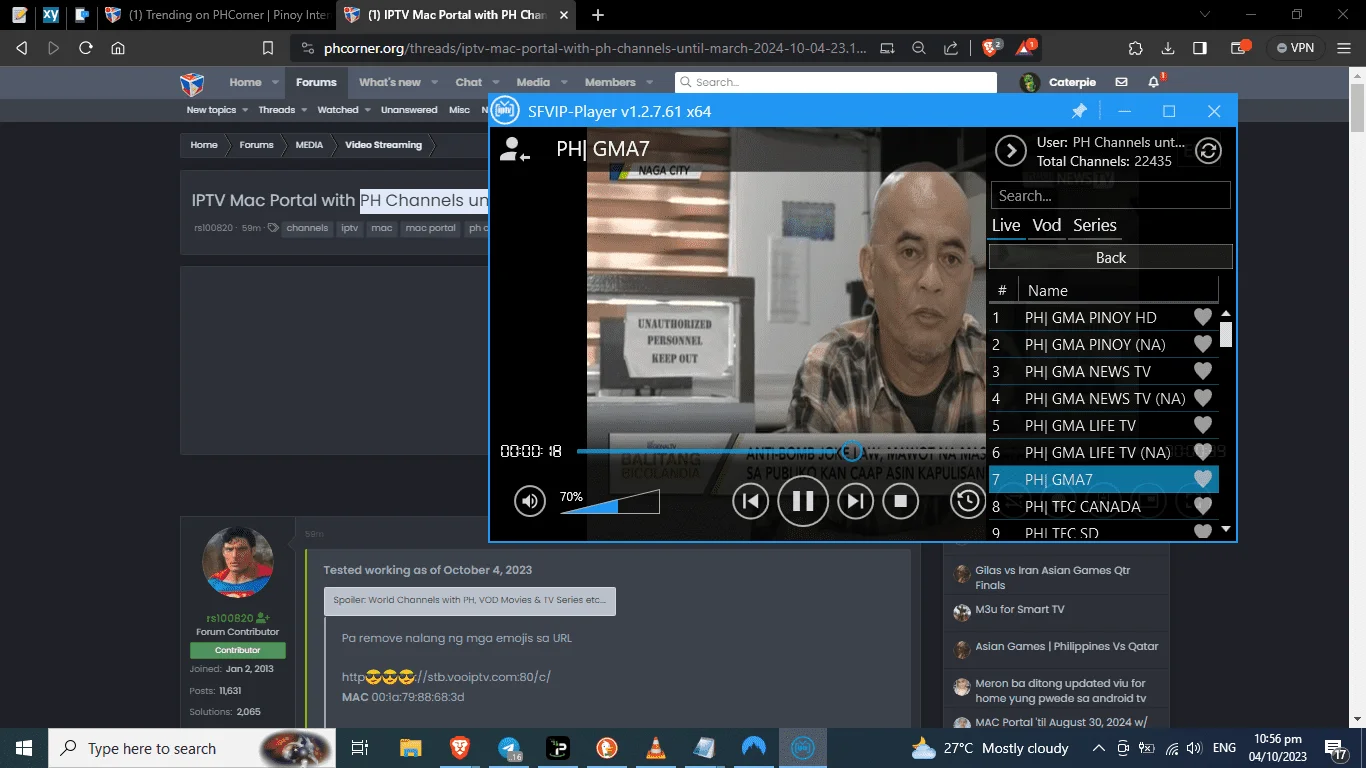Expand the Watched sub-nav dropdown
The image size is (1366, 768).
(367, 110)
